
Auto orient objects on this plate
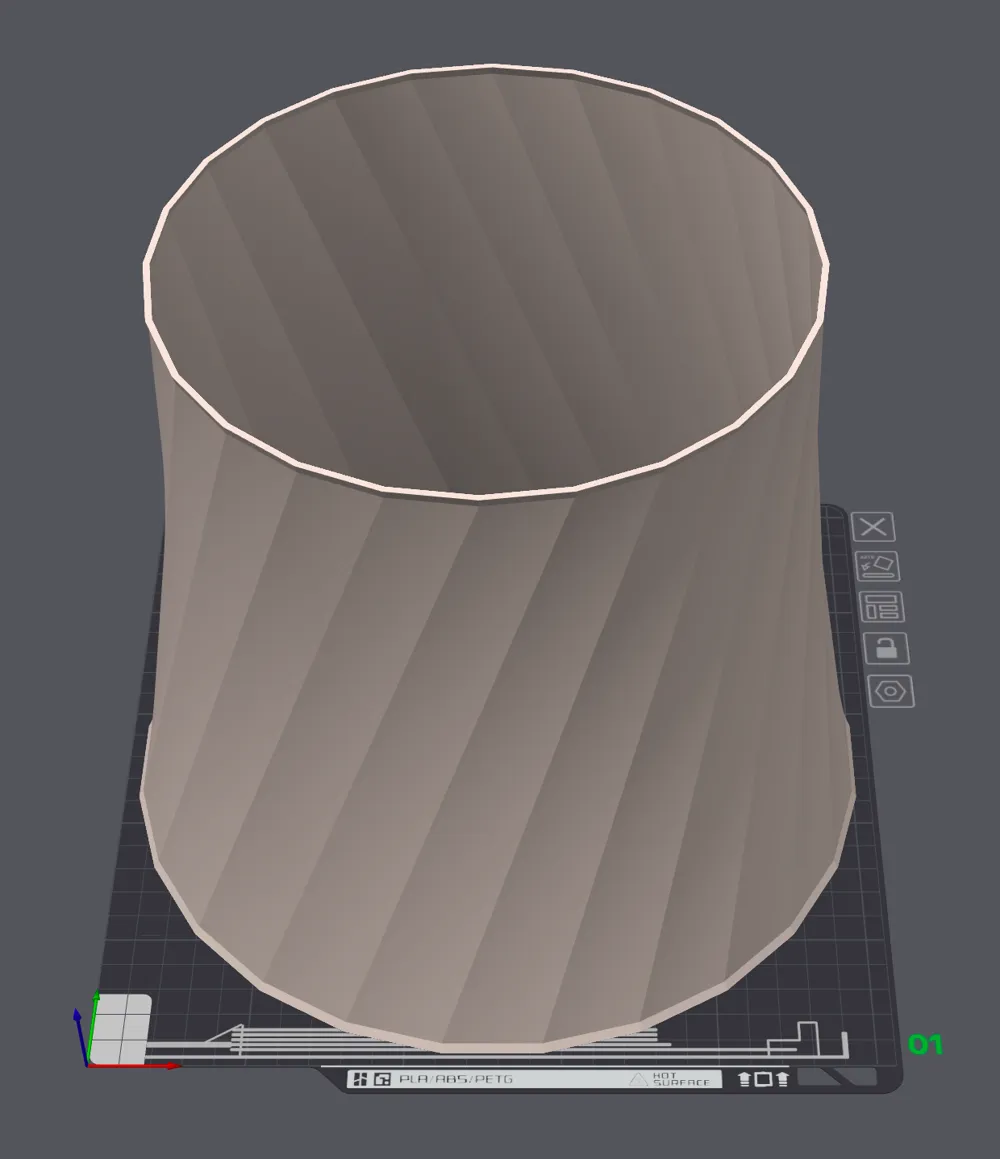tap(877, 566)
